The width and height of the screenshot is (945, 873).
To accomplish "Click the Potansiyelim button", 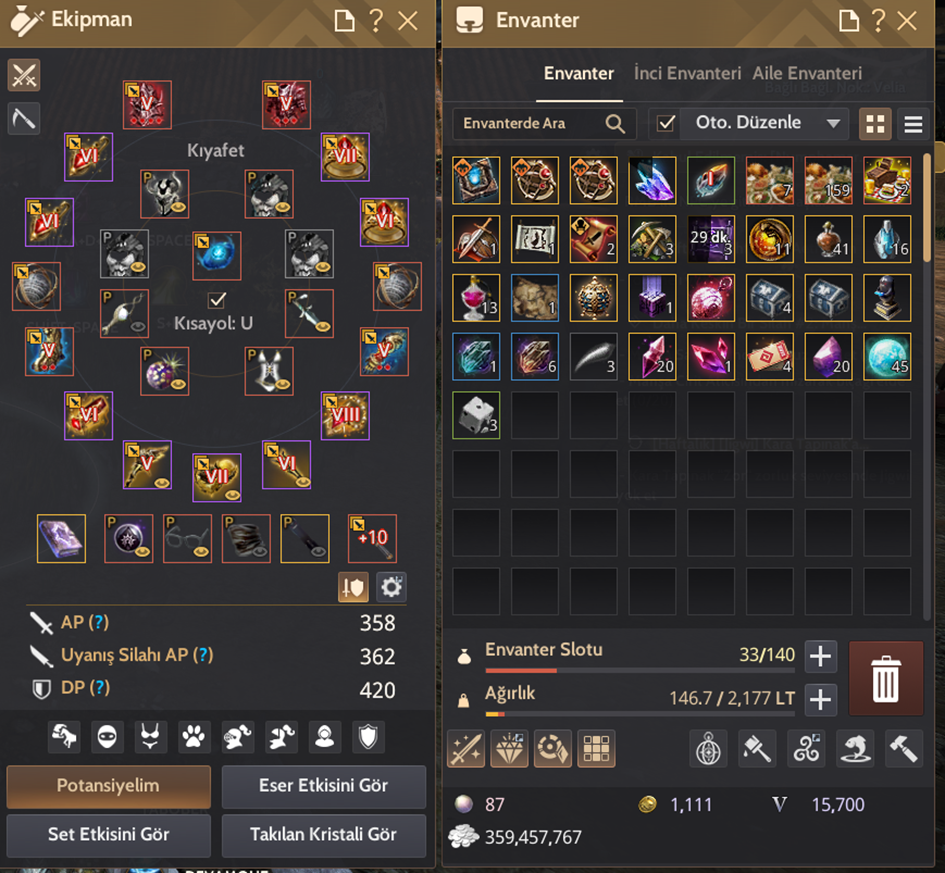I will (x=108, y=786).
